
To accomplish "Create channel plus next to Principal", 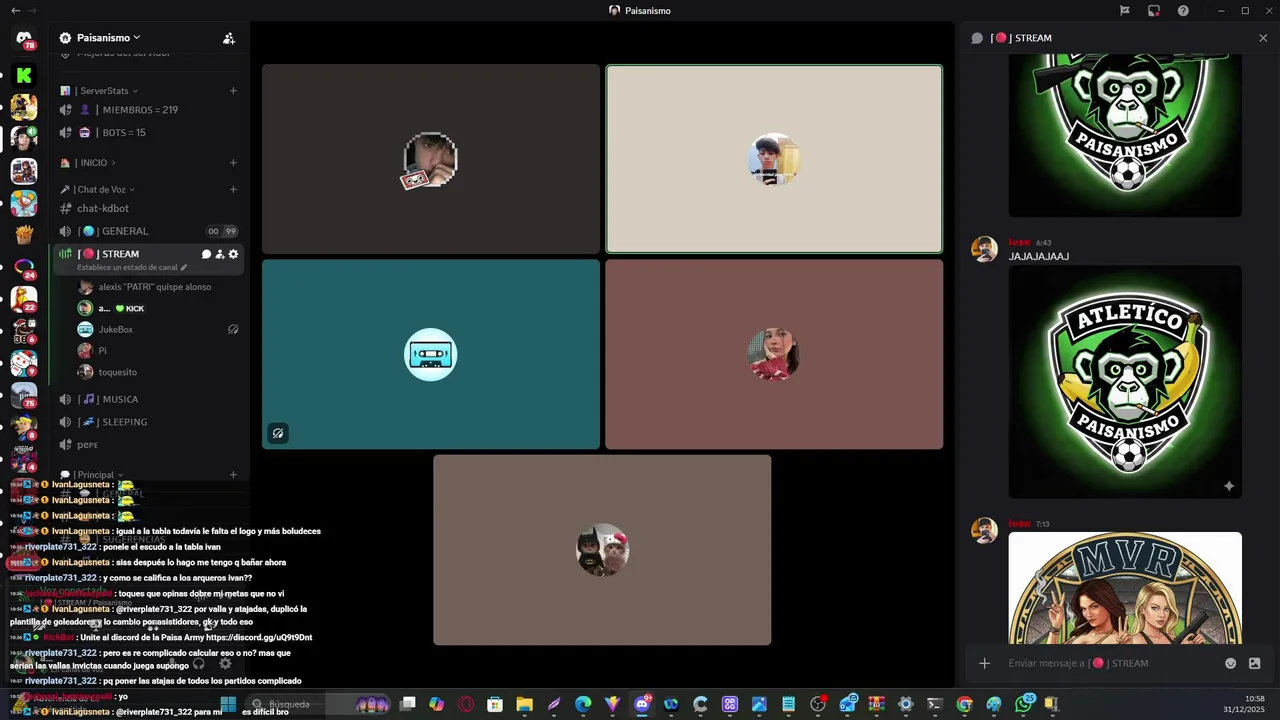I will [x=233, y=475].
